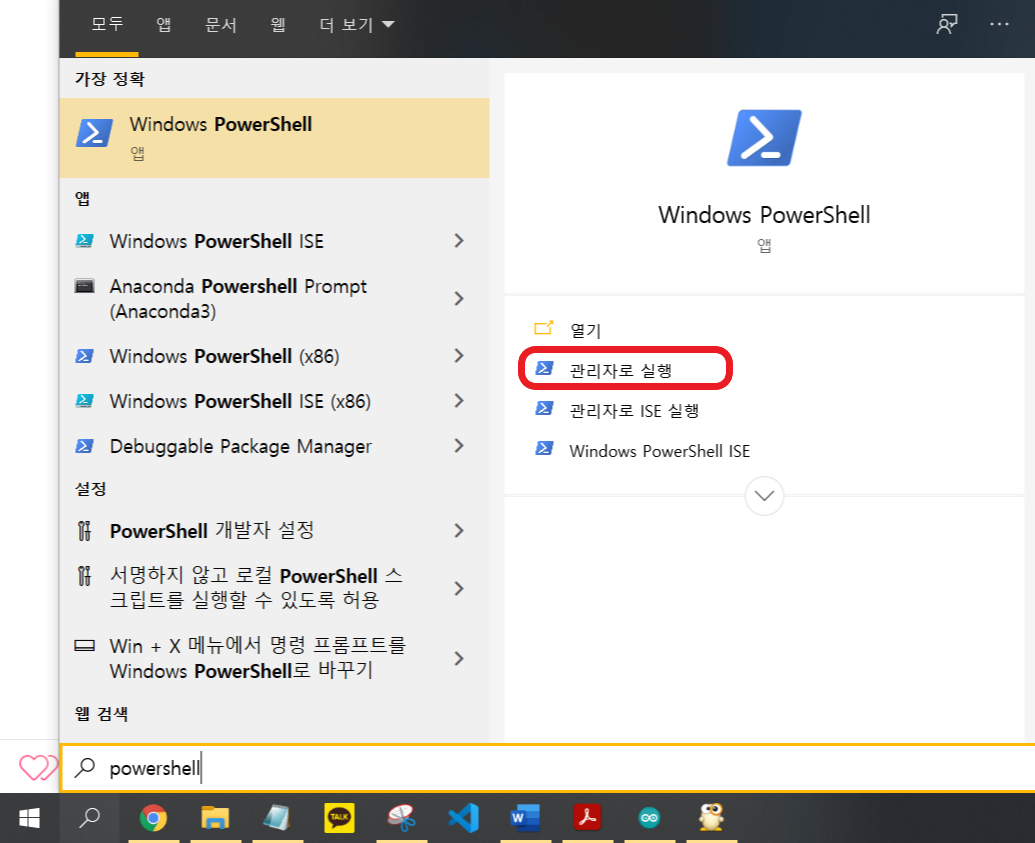Image resolution: width=1035 pixels, height=843 pixels.
Task: Click the 열기 open icon
Action: click(543, 328)
